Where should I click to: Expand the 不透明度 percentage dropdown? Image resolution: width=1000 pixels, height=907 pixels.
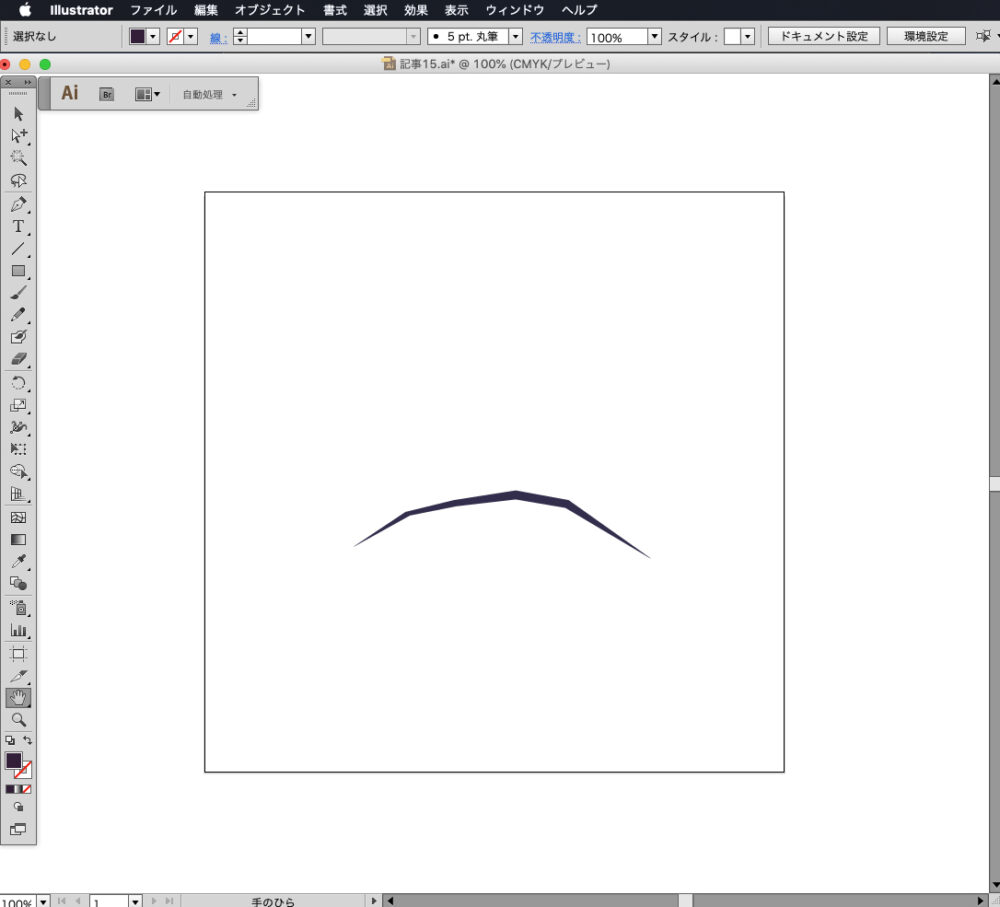pos(655,36)
